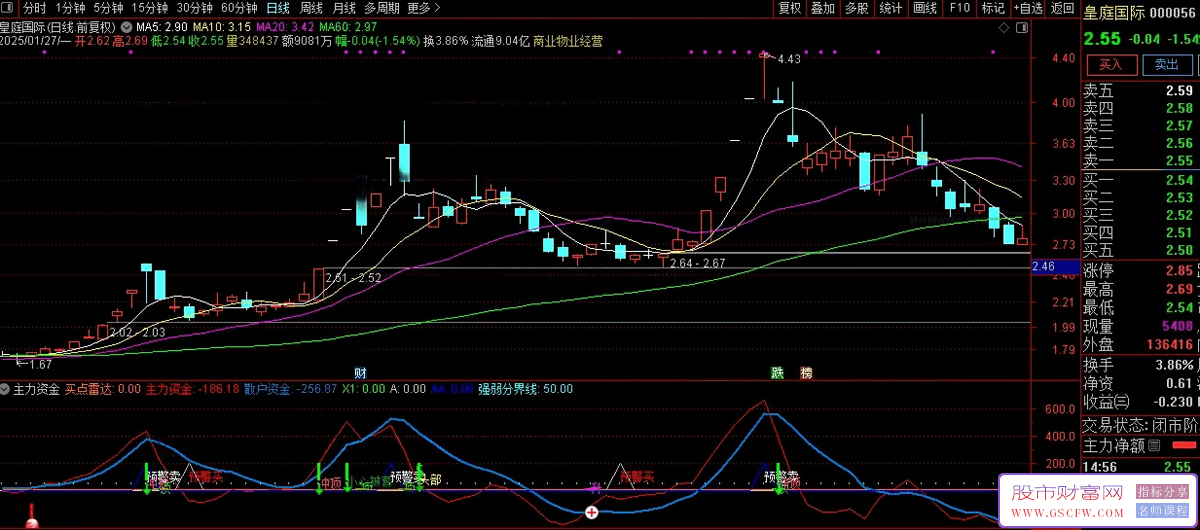Open the 多周期 multi-period view
This screenshot has width=1200, height=530.
coord(383,8)
